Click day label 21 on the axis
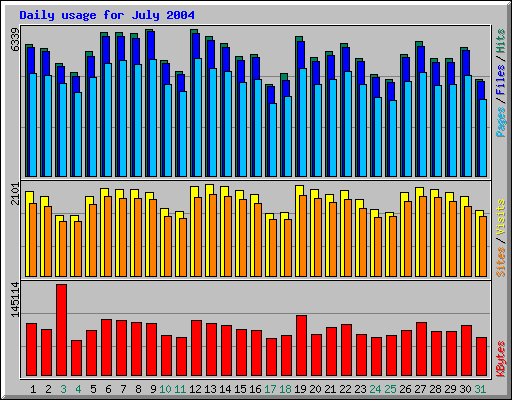 point(330,389)
